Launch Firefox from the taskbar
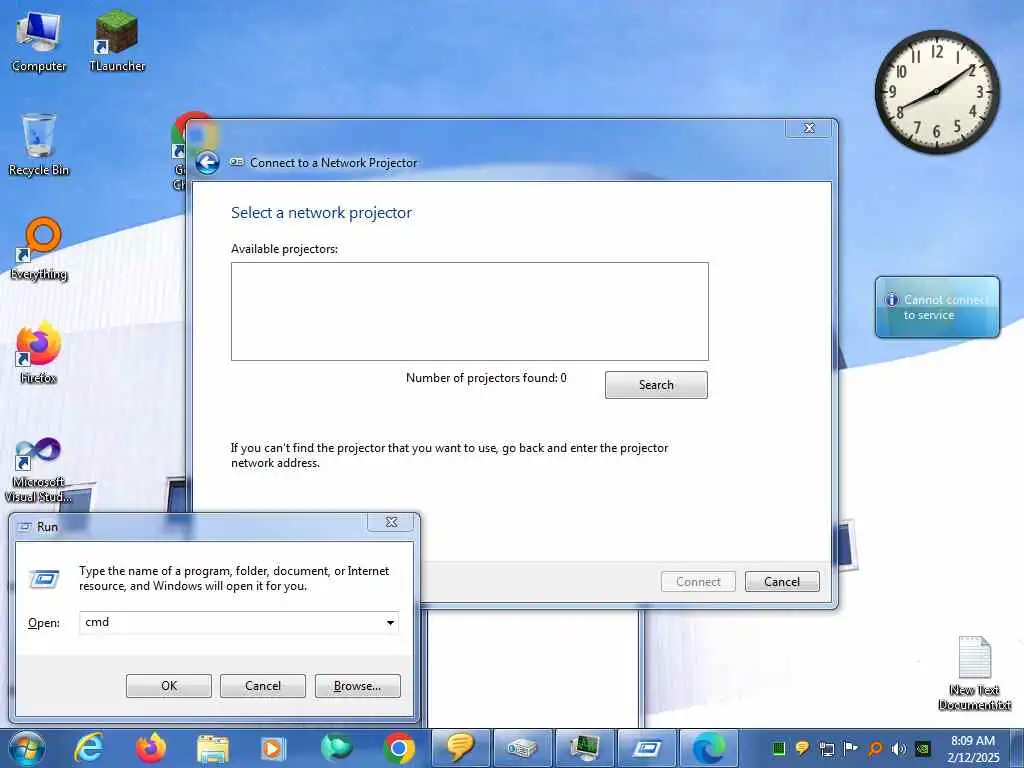1024x768 pixels. (151, 748)
